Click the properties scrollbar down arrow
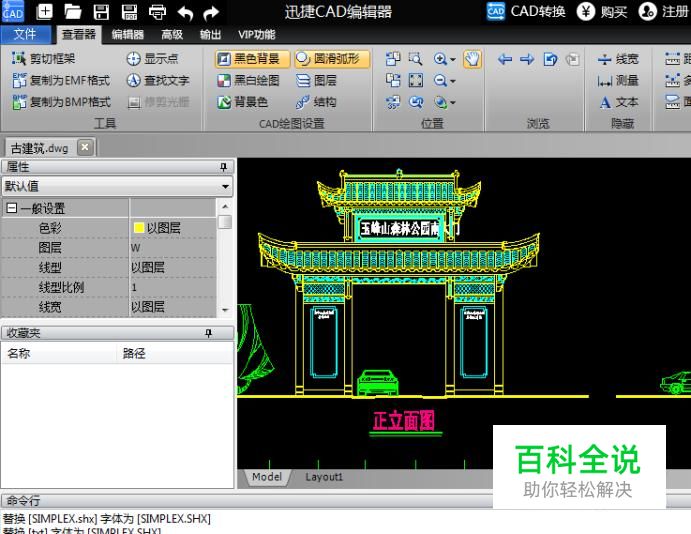The image size is (691, 534). coord(225,310)
